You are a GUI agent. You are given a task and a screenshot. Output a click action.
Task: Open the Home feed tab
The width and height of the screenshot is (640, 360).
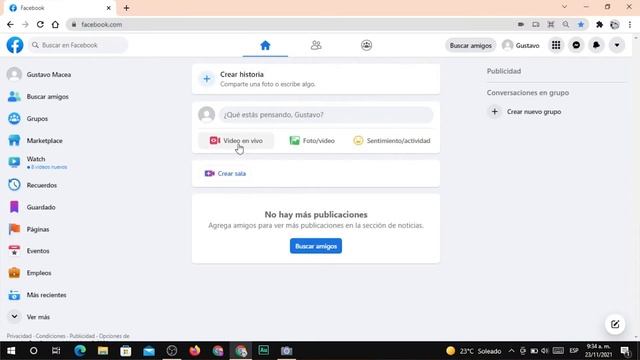click(x=265, y=45)
